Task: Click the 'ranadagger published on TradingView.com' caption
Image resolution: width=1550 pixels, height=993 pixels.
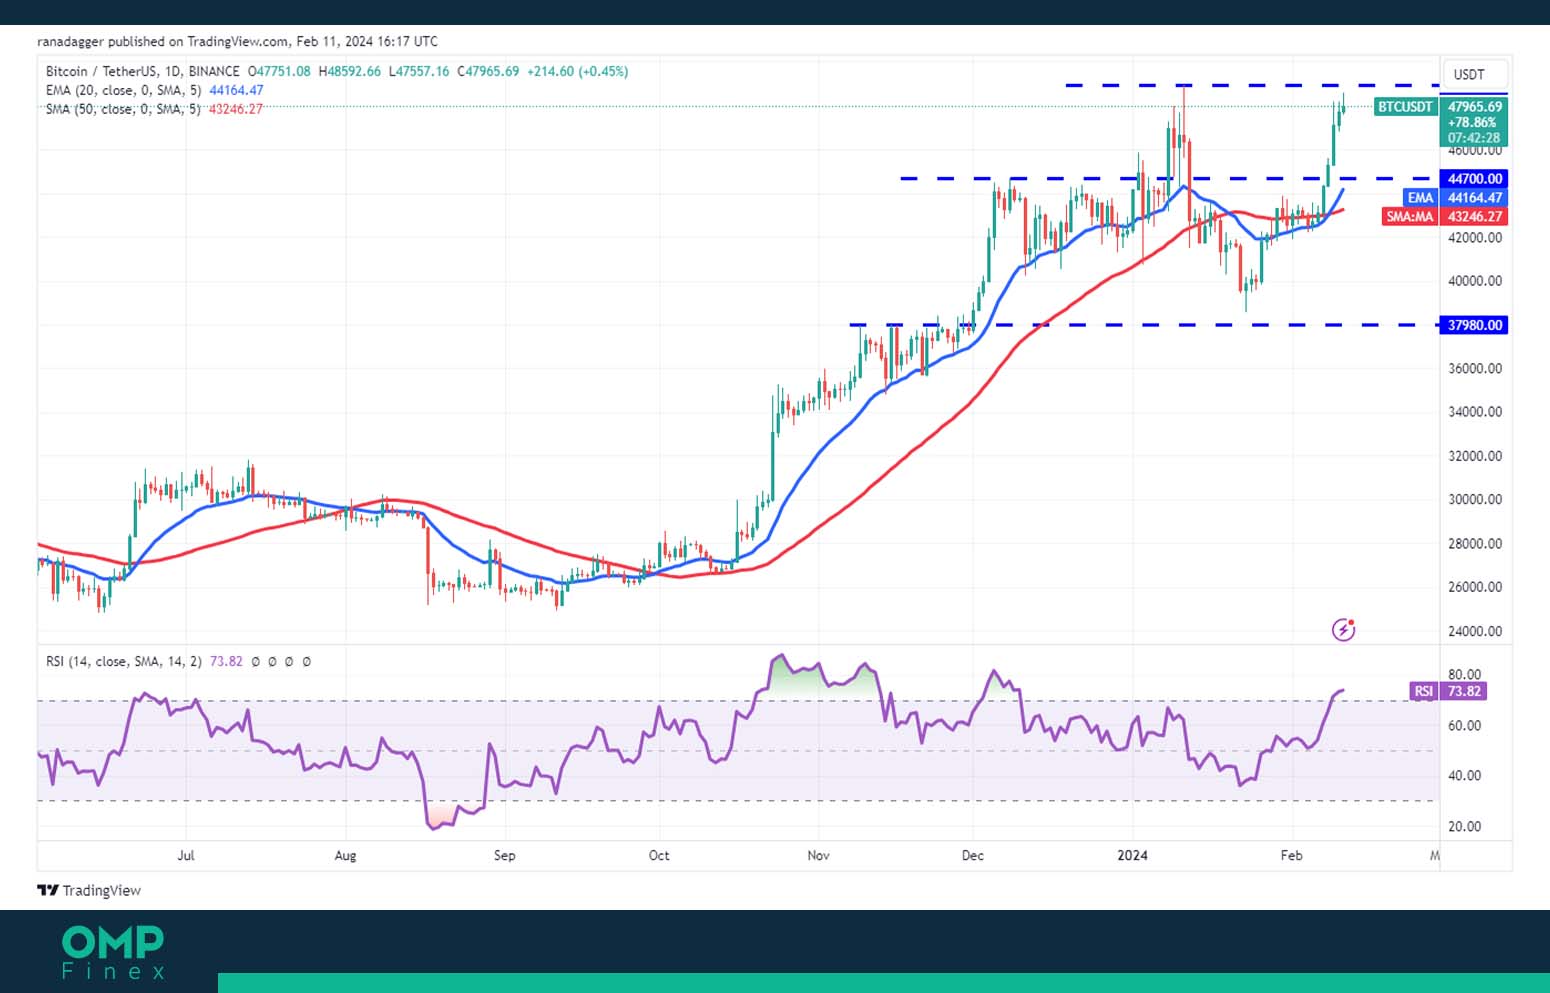Action: [163, 41]
